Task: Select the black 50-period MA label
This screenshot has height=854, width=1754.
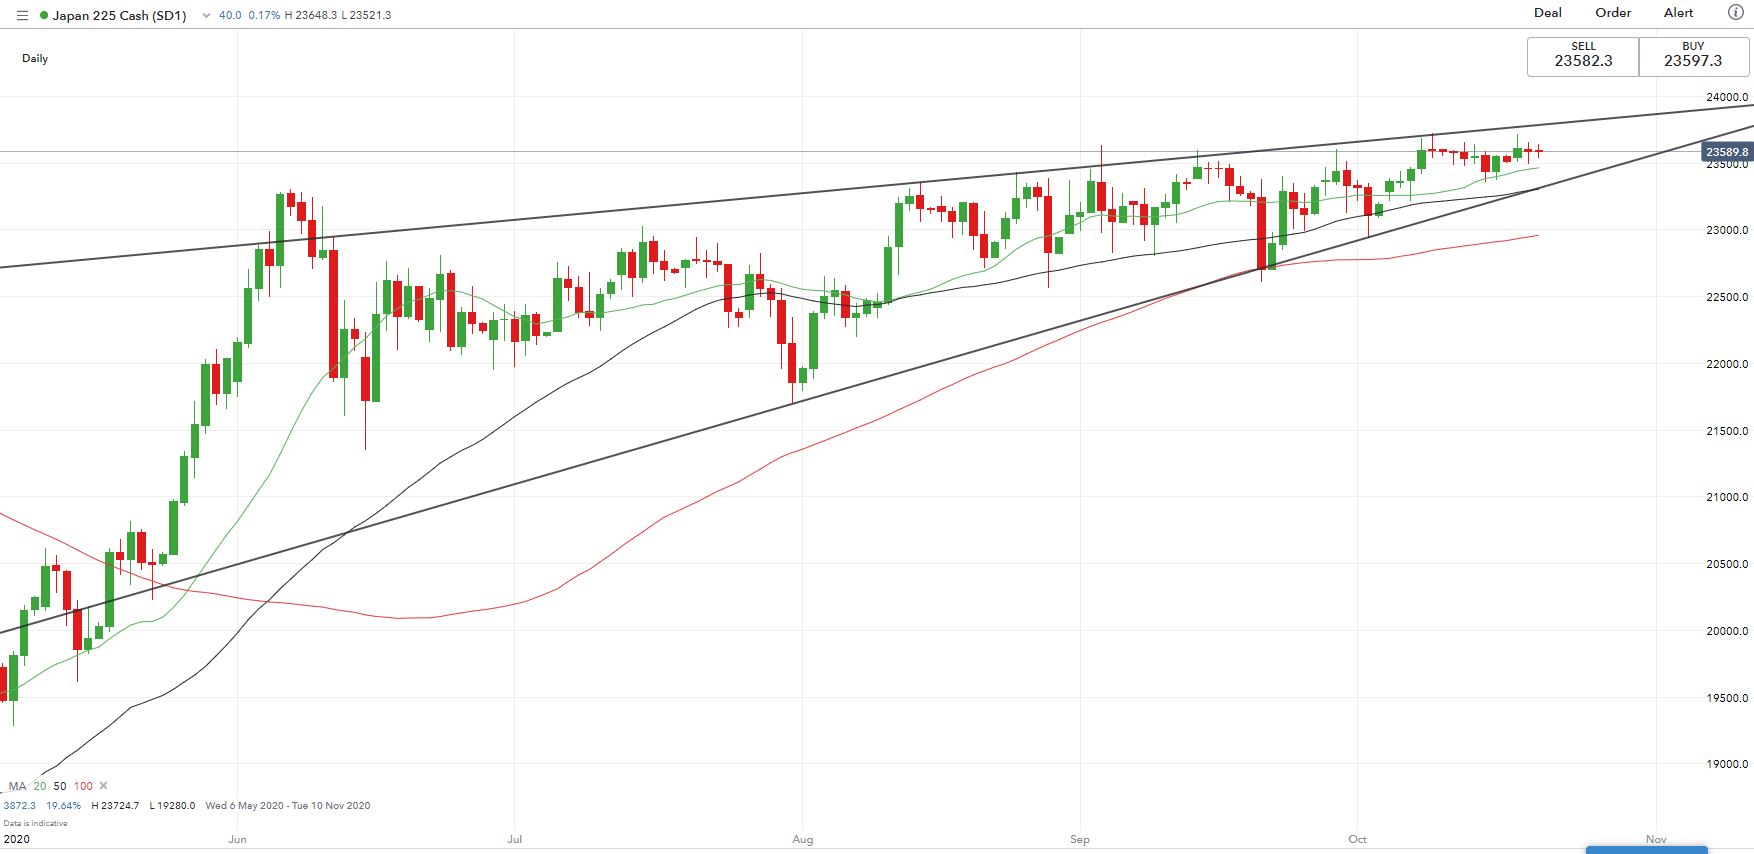Action: coord(60,786)
